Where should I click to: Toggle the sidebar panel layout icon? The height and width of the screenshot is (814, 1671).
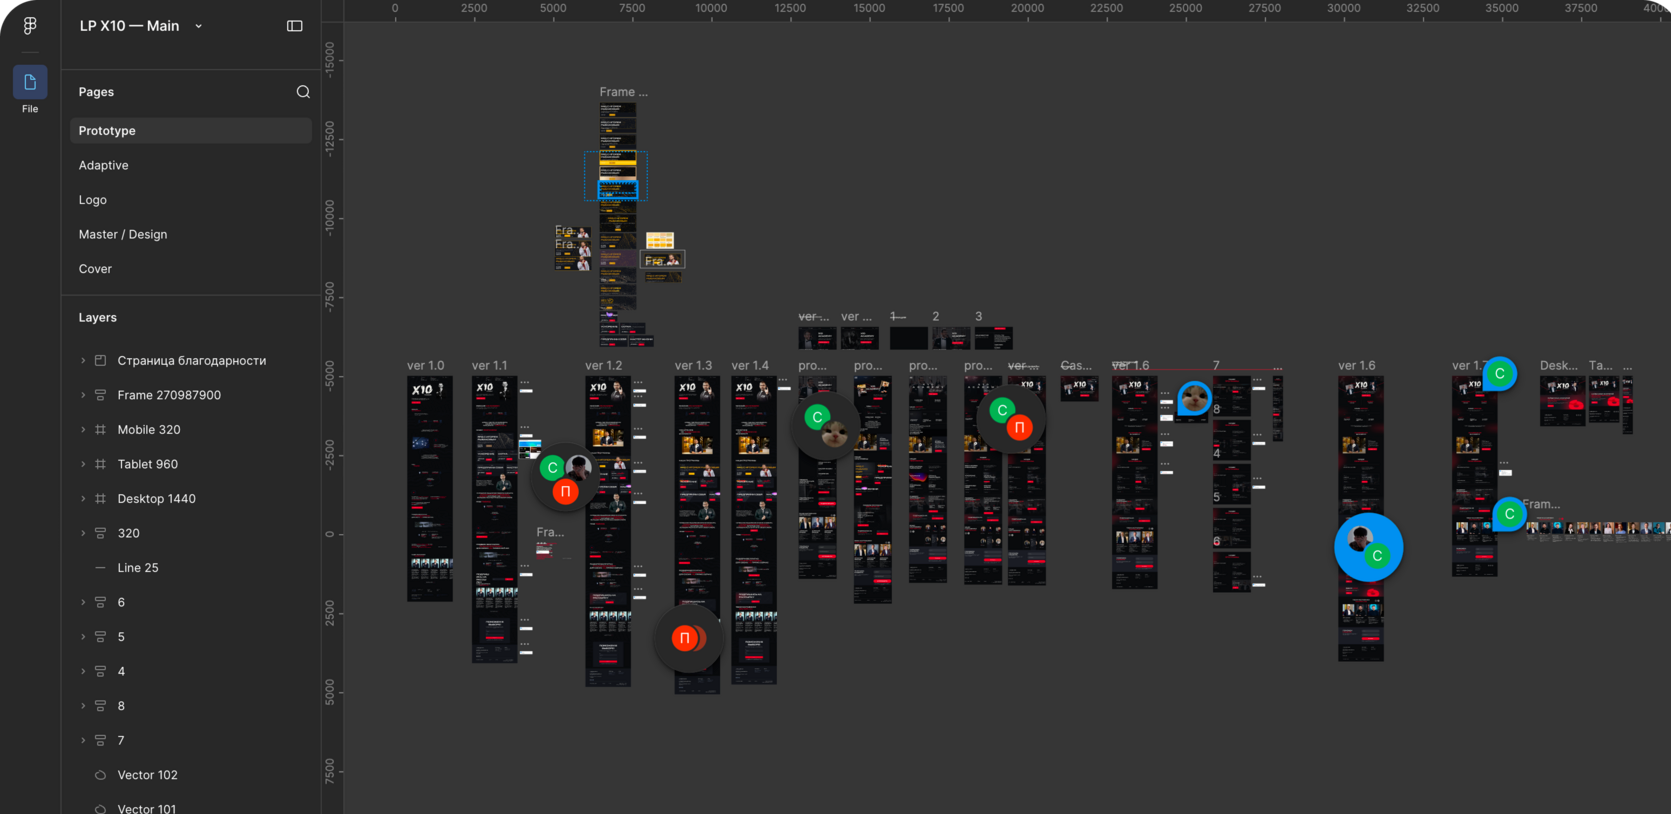tap(295, 26)
